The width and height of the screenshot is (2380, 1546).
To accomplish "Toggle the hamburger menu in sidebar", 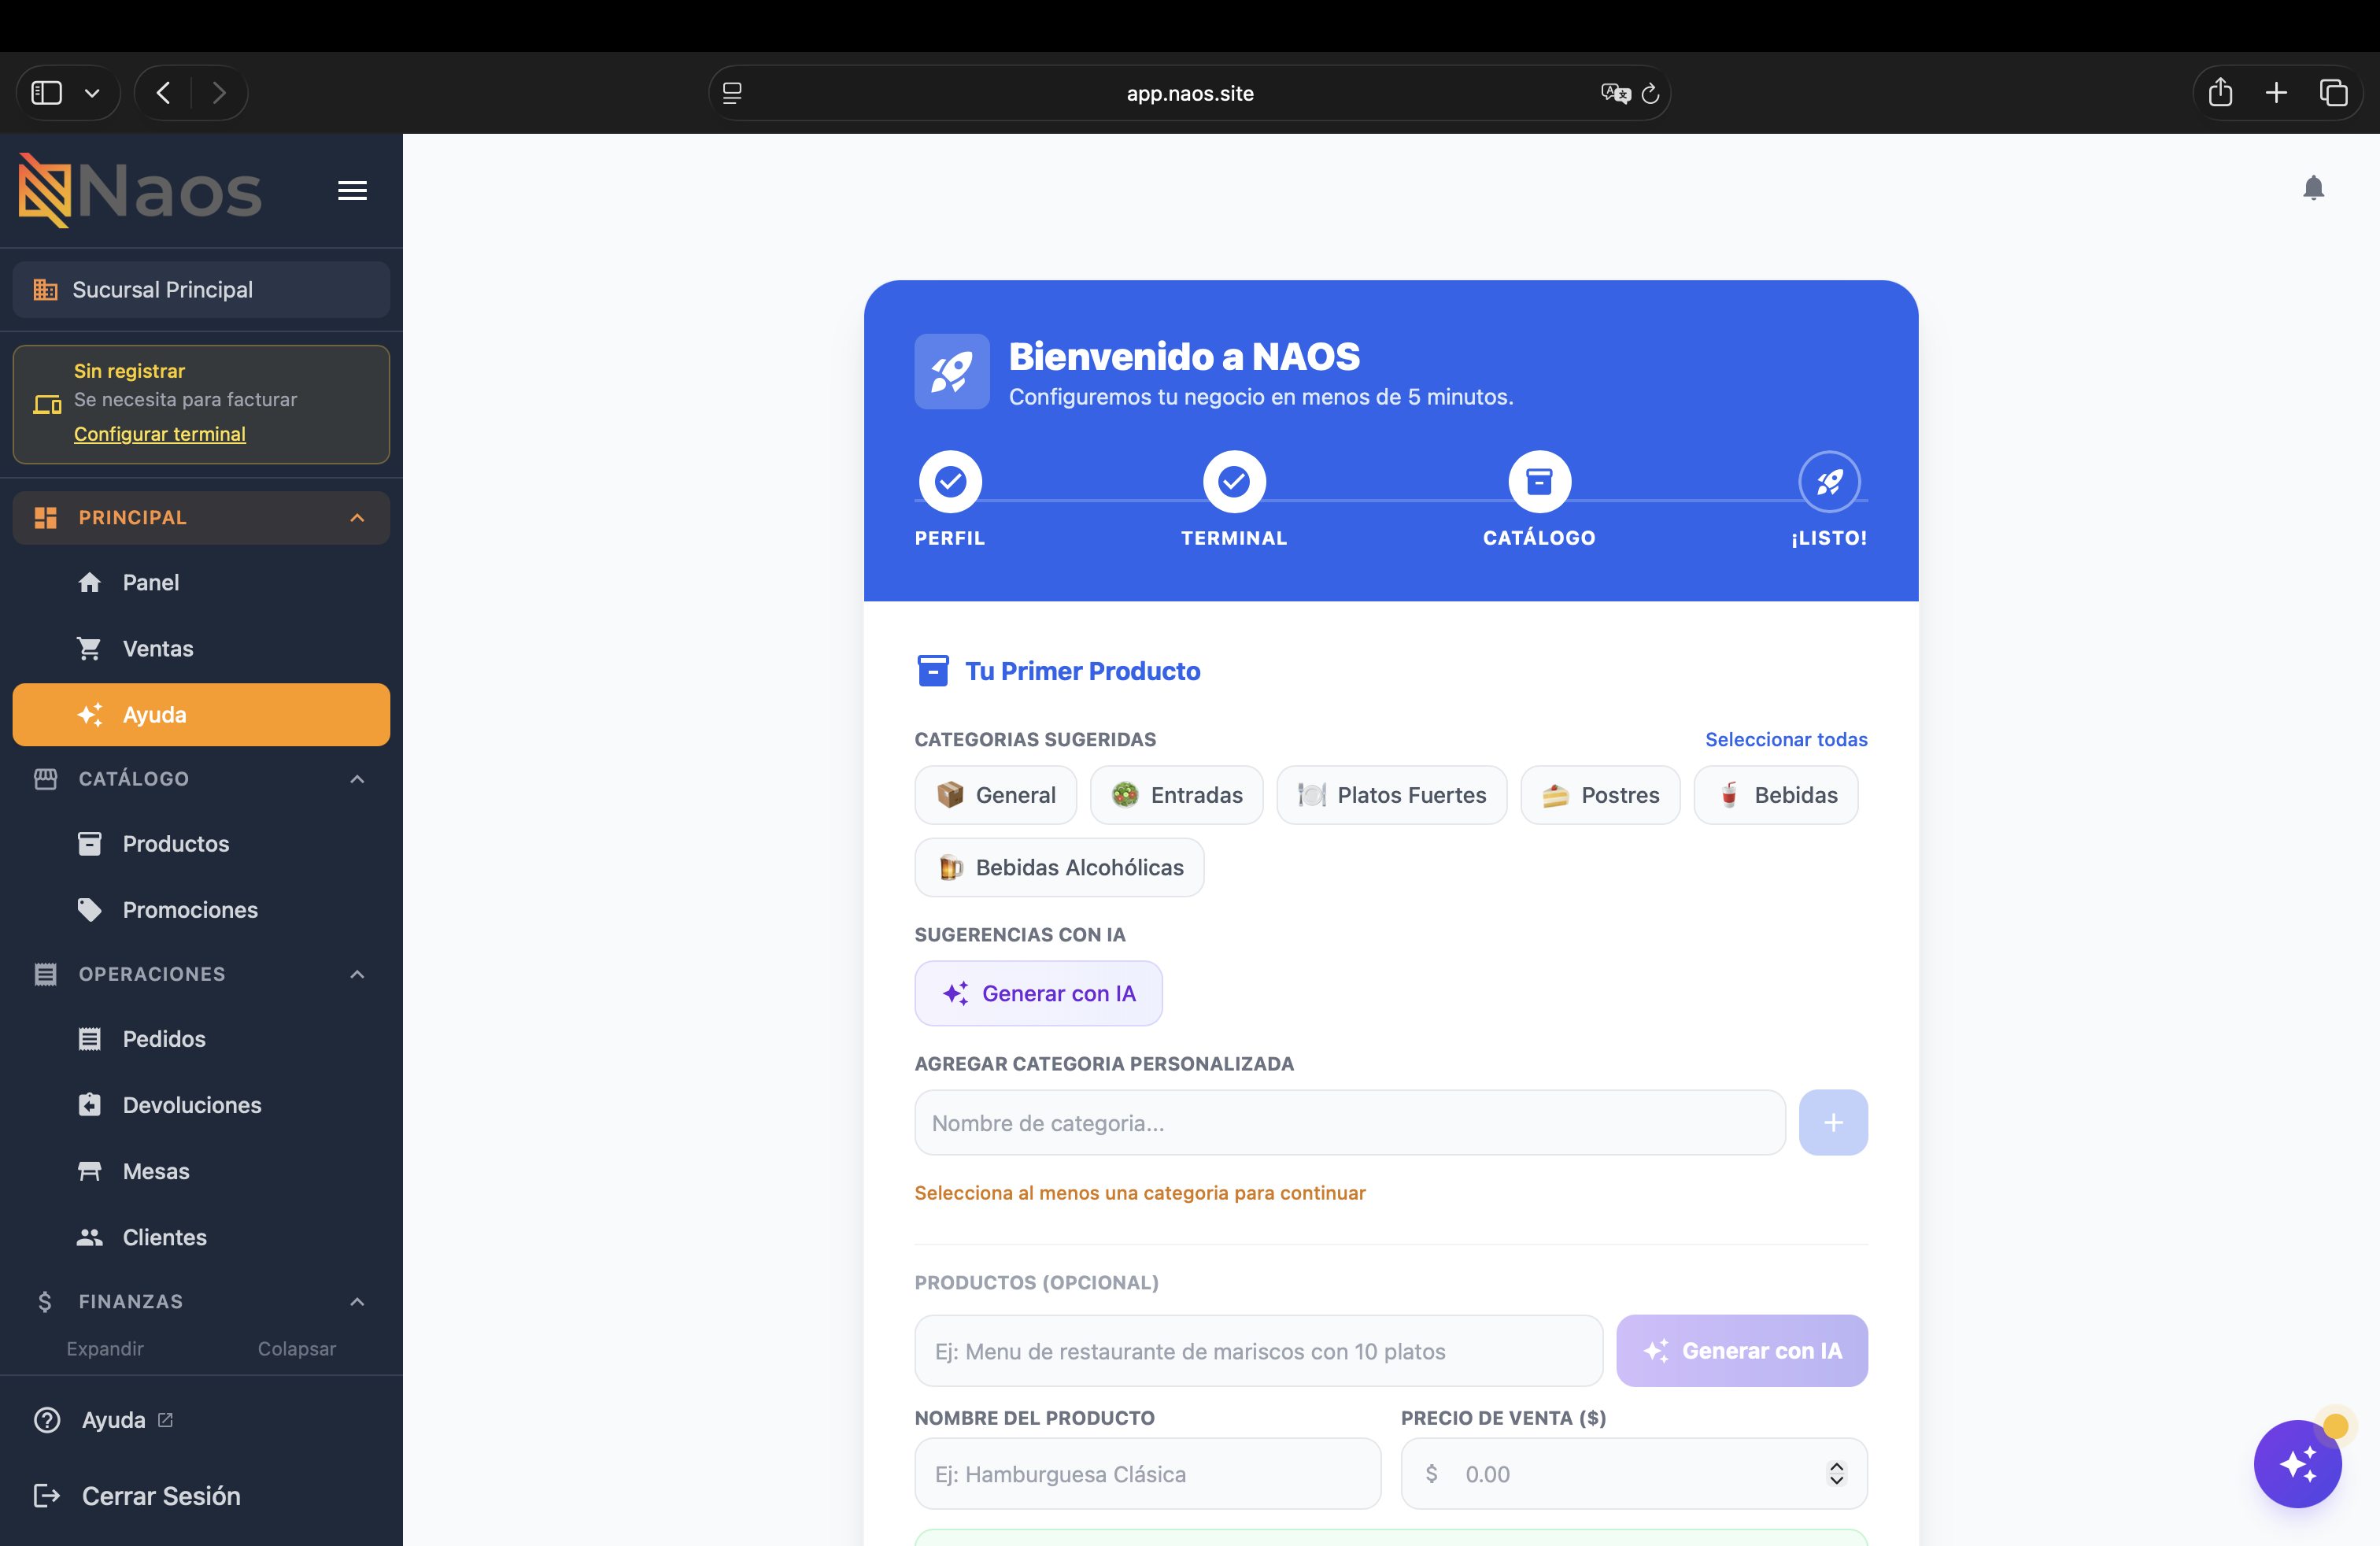I will pyautogui.click(x=352, y=190).
